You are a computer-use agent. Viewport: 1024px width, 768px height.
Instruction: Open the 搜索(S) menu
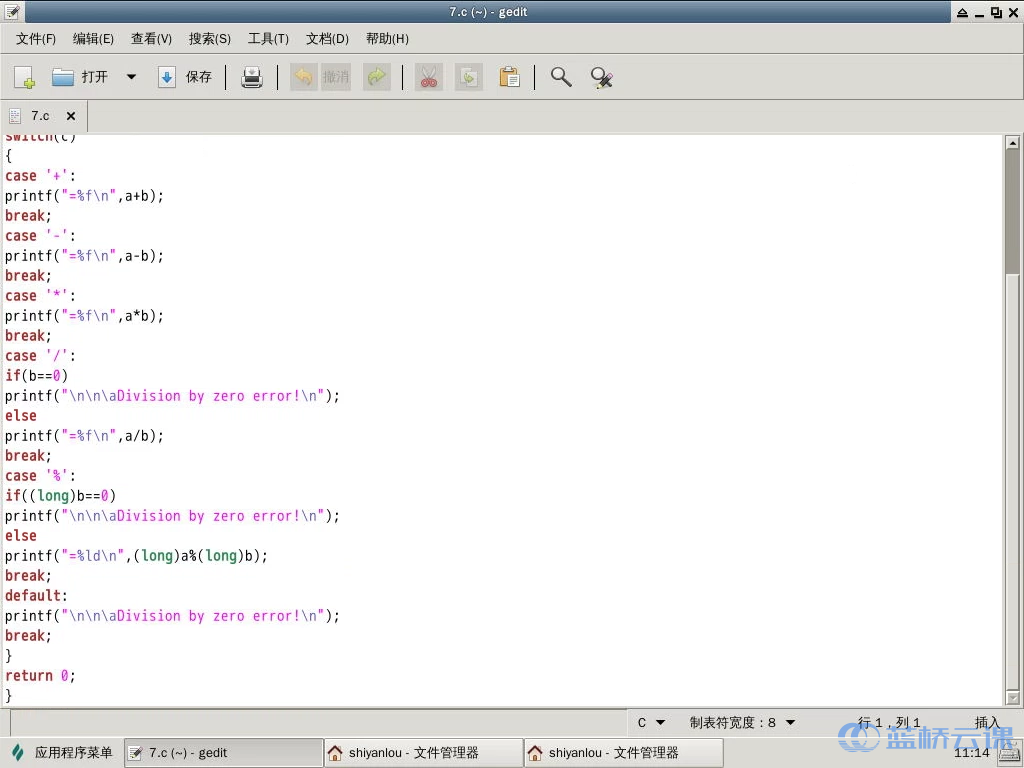click(x=209, y=39)
